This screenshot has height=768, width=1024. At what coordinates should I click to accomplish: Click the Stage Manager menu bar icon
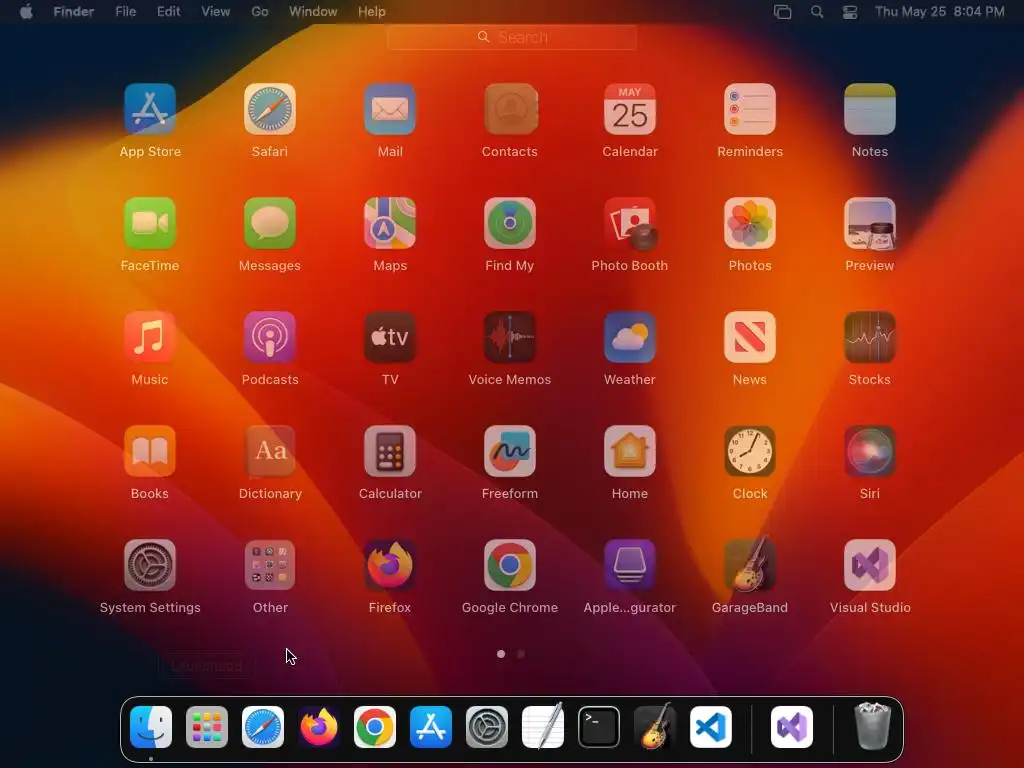782,11
